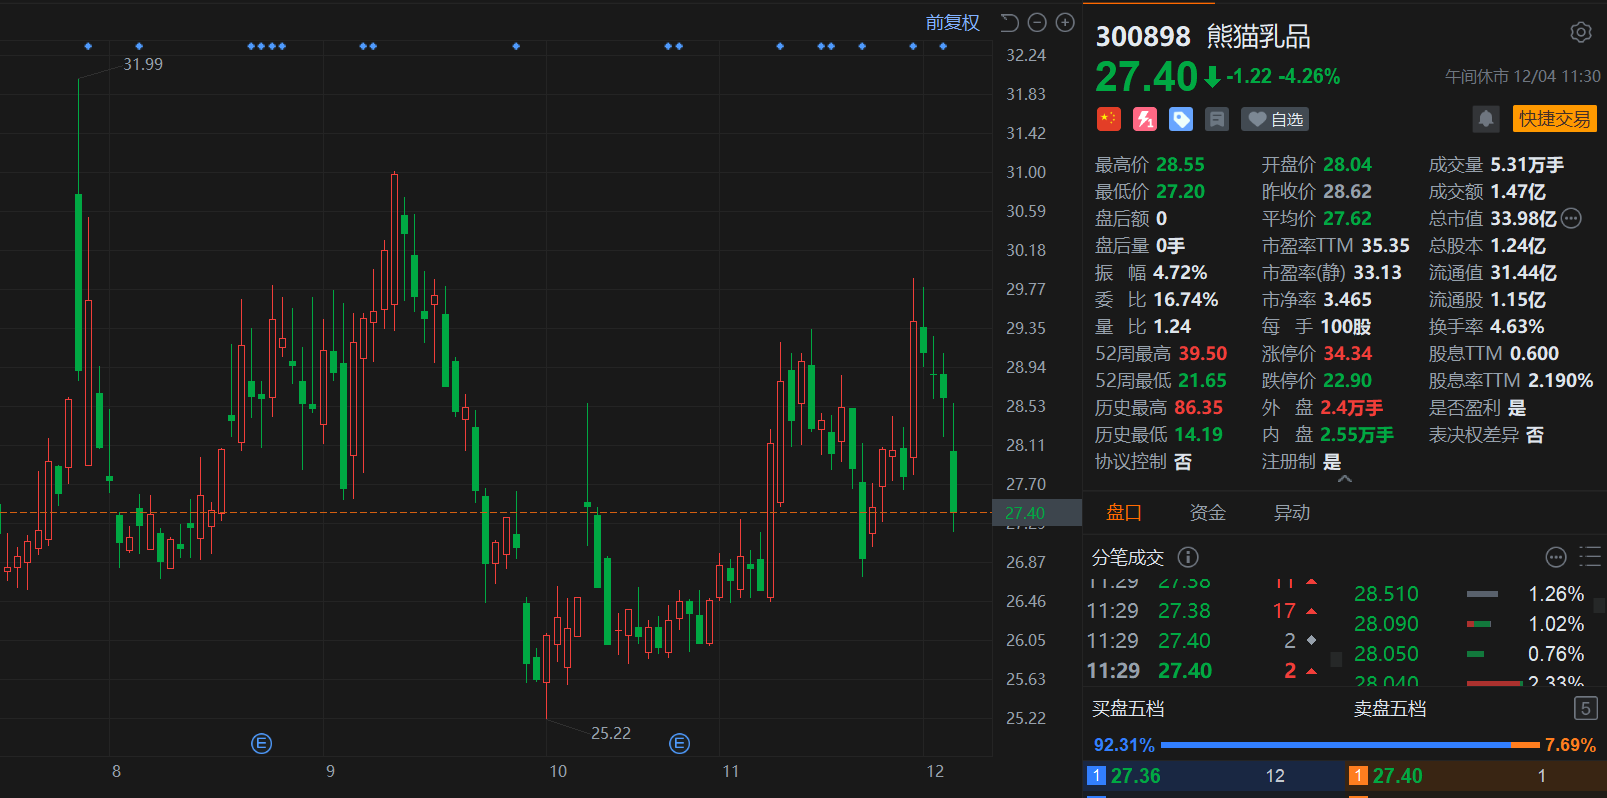Click the reset chart undo arrow icon
Viewport: 1607px width, 798px height.
[1010, 23]
